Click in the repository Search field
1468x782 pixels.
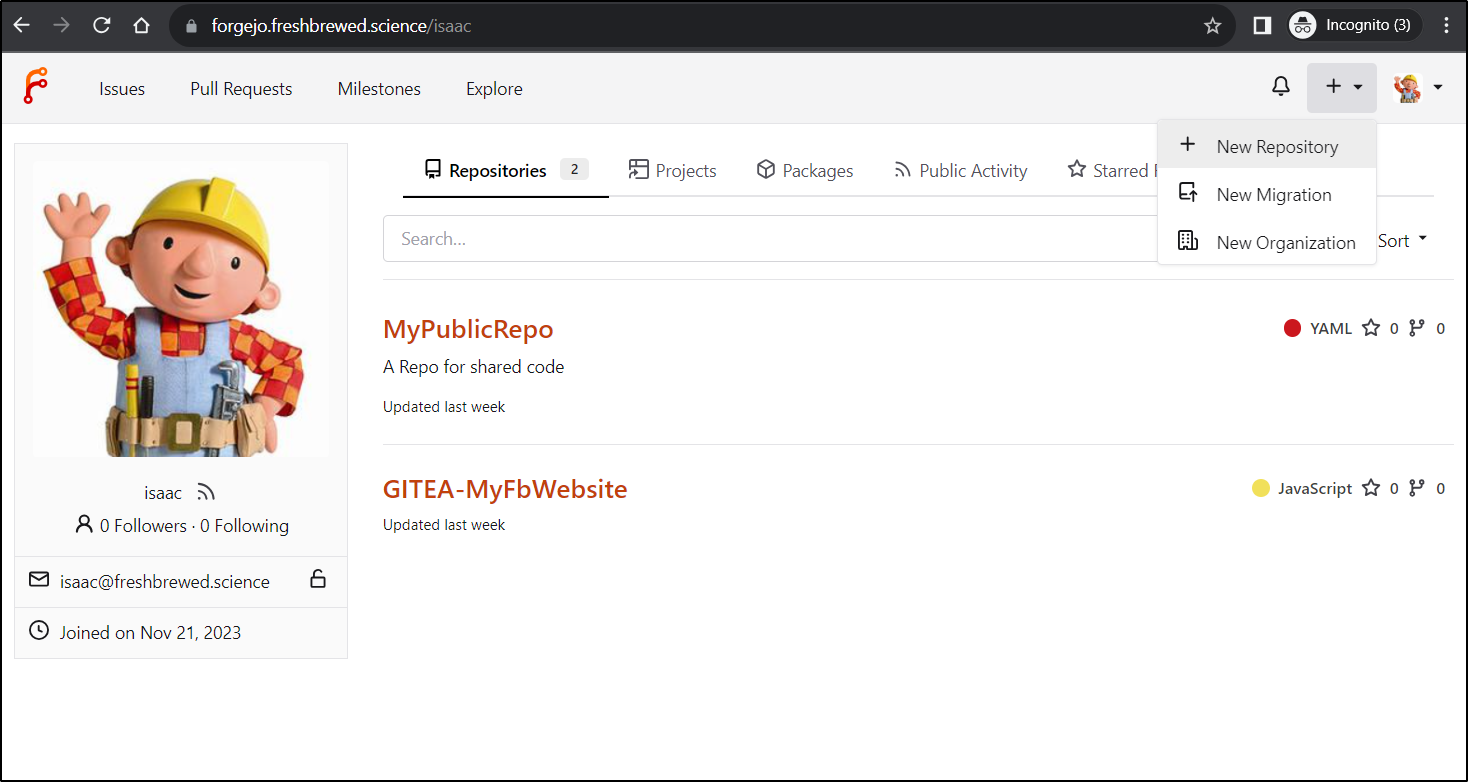pyautogui.click(x=770, y=238)
